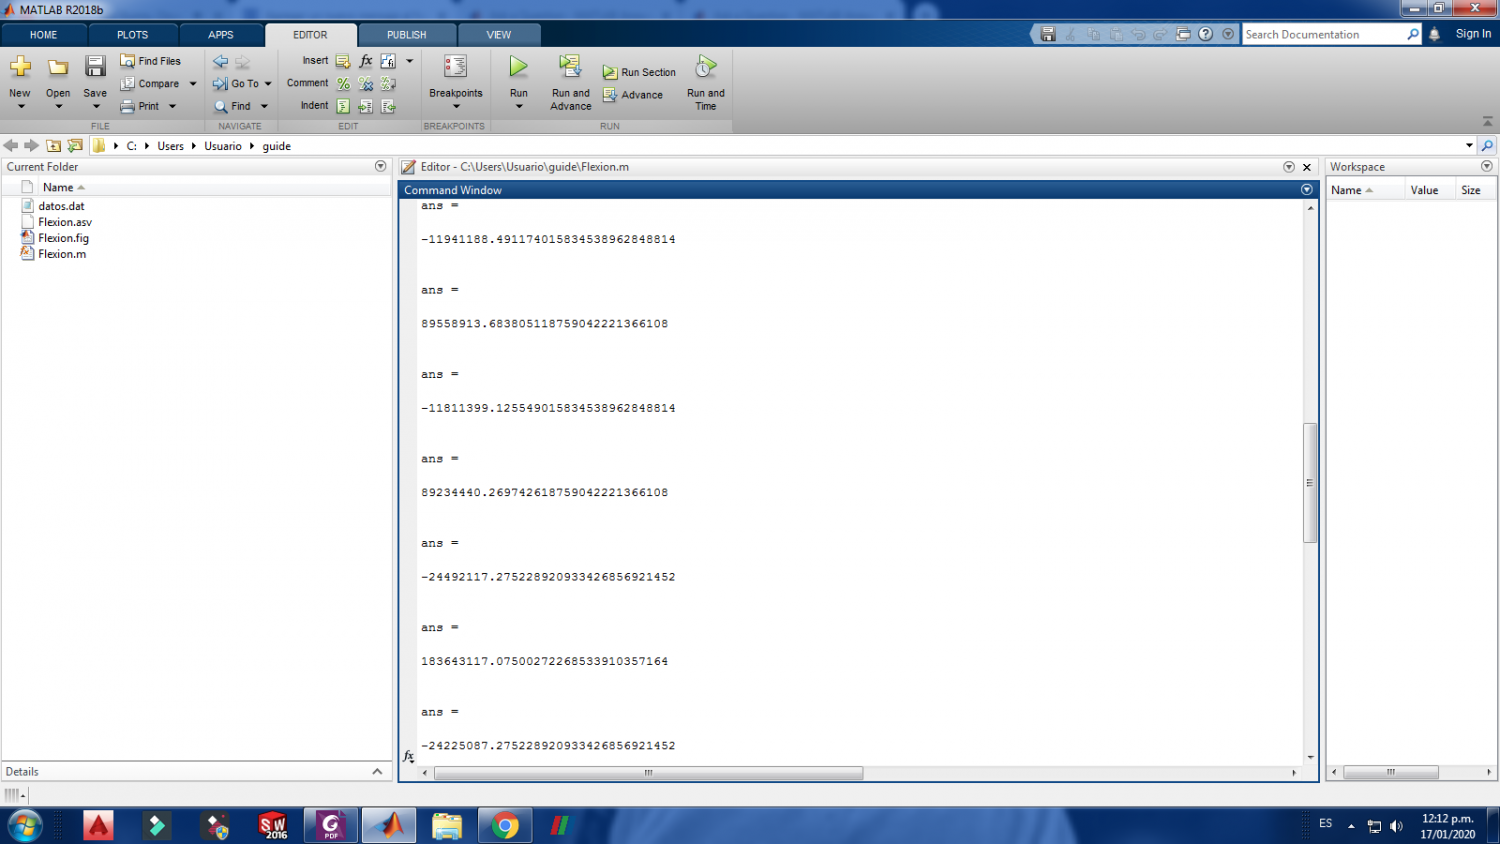
Task: Open the Save dropdown arrow
Action: [x=95, y=107]
